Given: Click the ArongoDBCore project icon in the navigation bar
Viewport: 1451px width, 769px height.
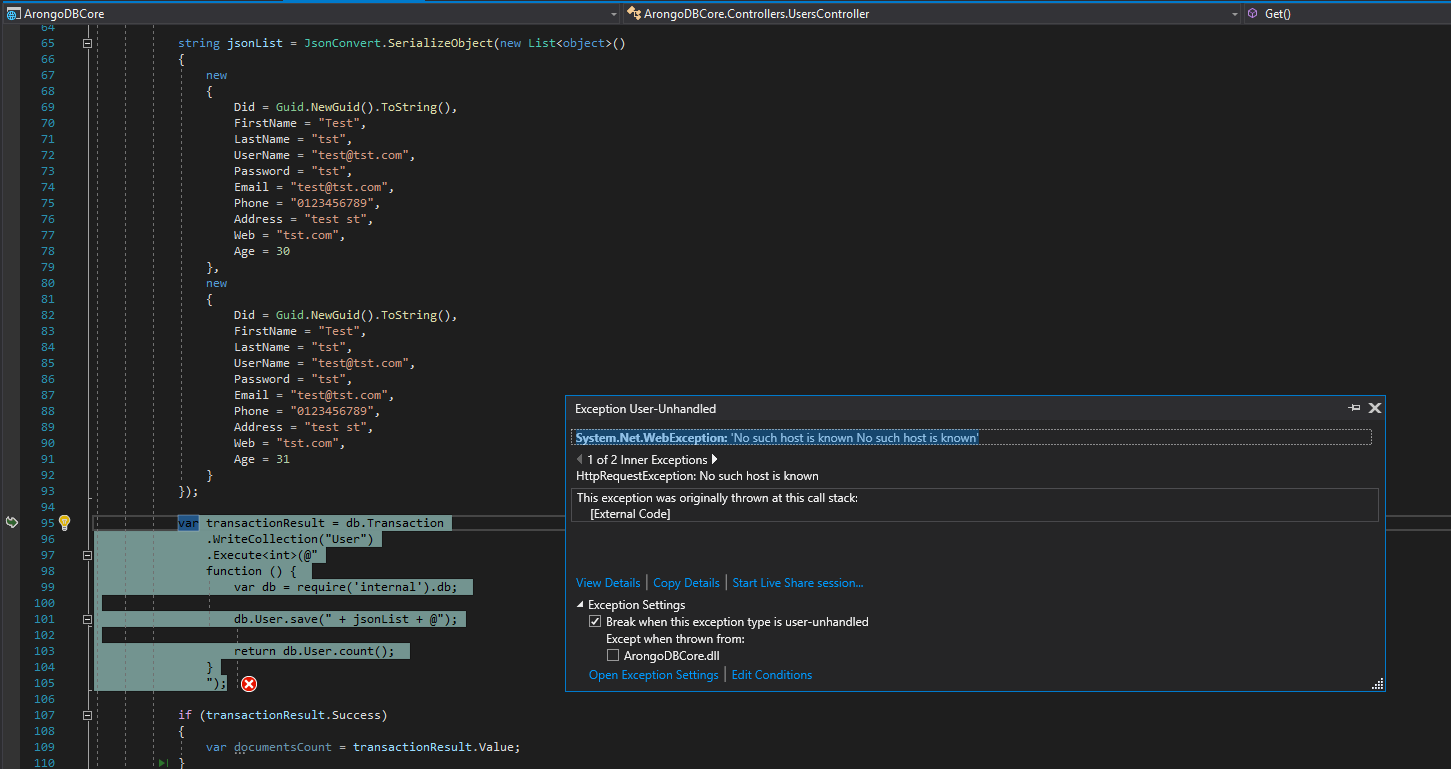Looking at the screenshot, I should (x=13, y=14).
